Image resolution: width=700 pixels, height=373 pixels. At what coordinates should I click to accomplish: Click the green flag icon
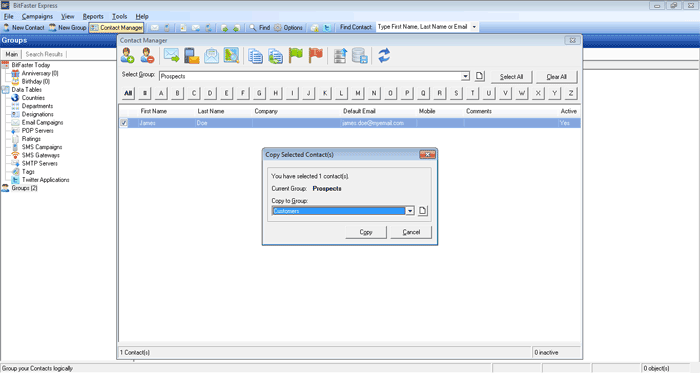tap(296, 56)
